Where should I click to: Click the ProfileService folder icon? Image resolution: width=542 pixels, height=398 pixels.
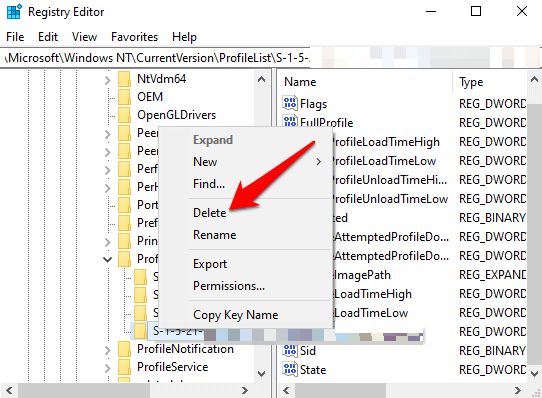(x=124, y=367)
